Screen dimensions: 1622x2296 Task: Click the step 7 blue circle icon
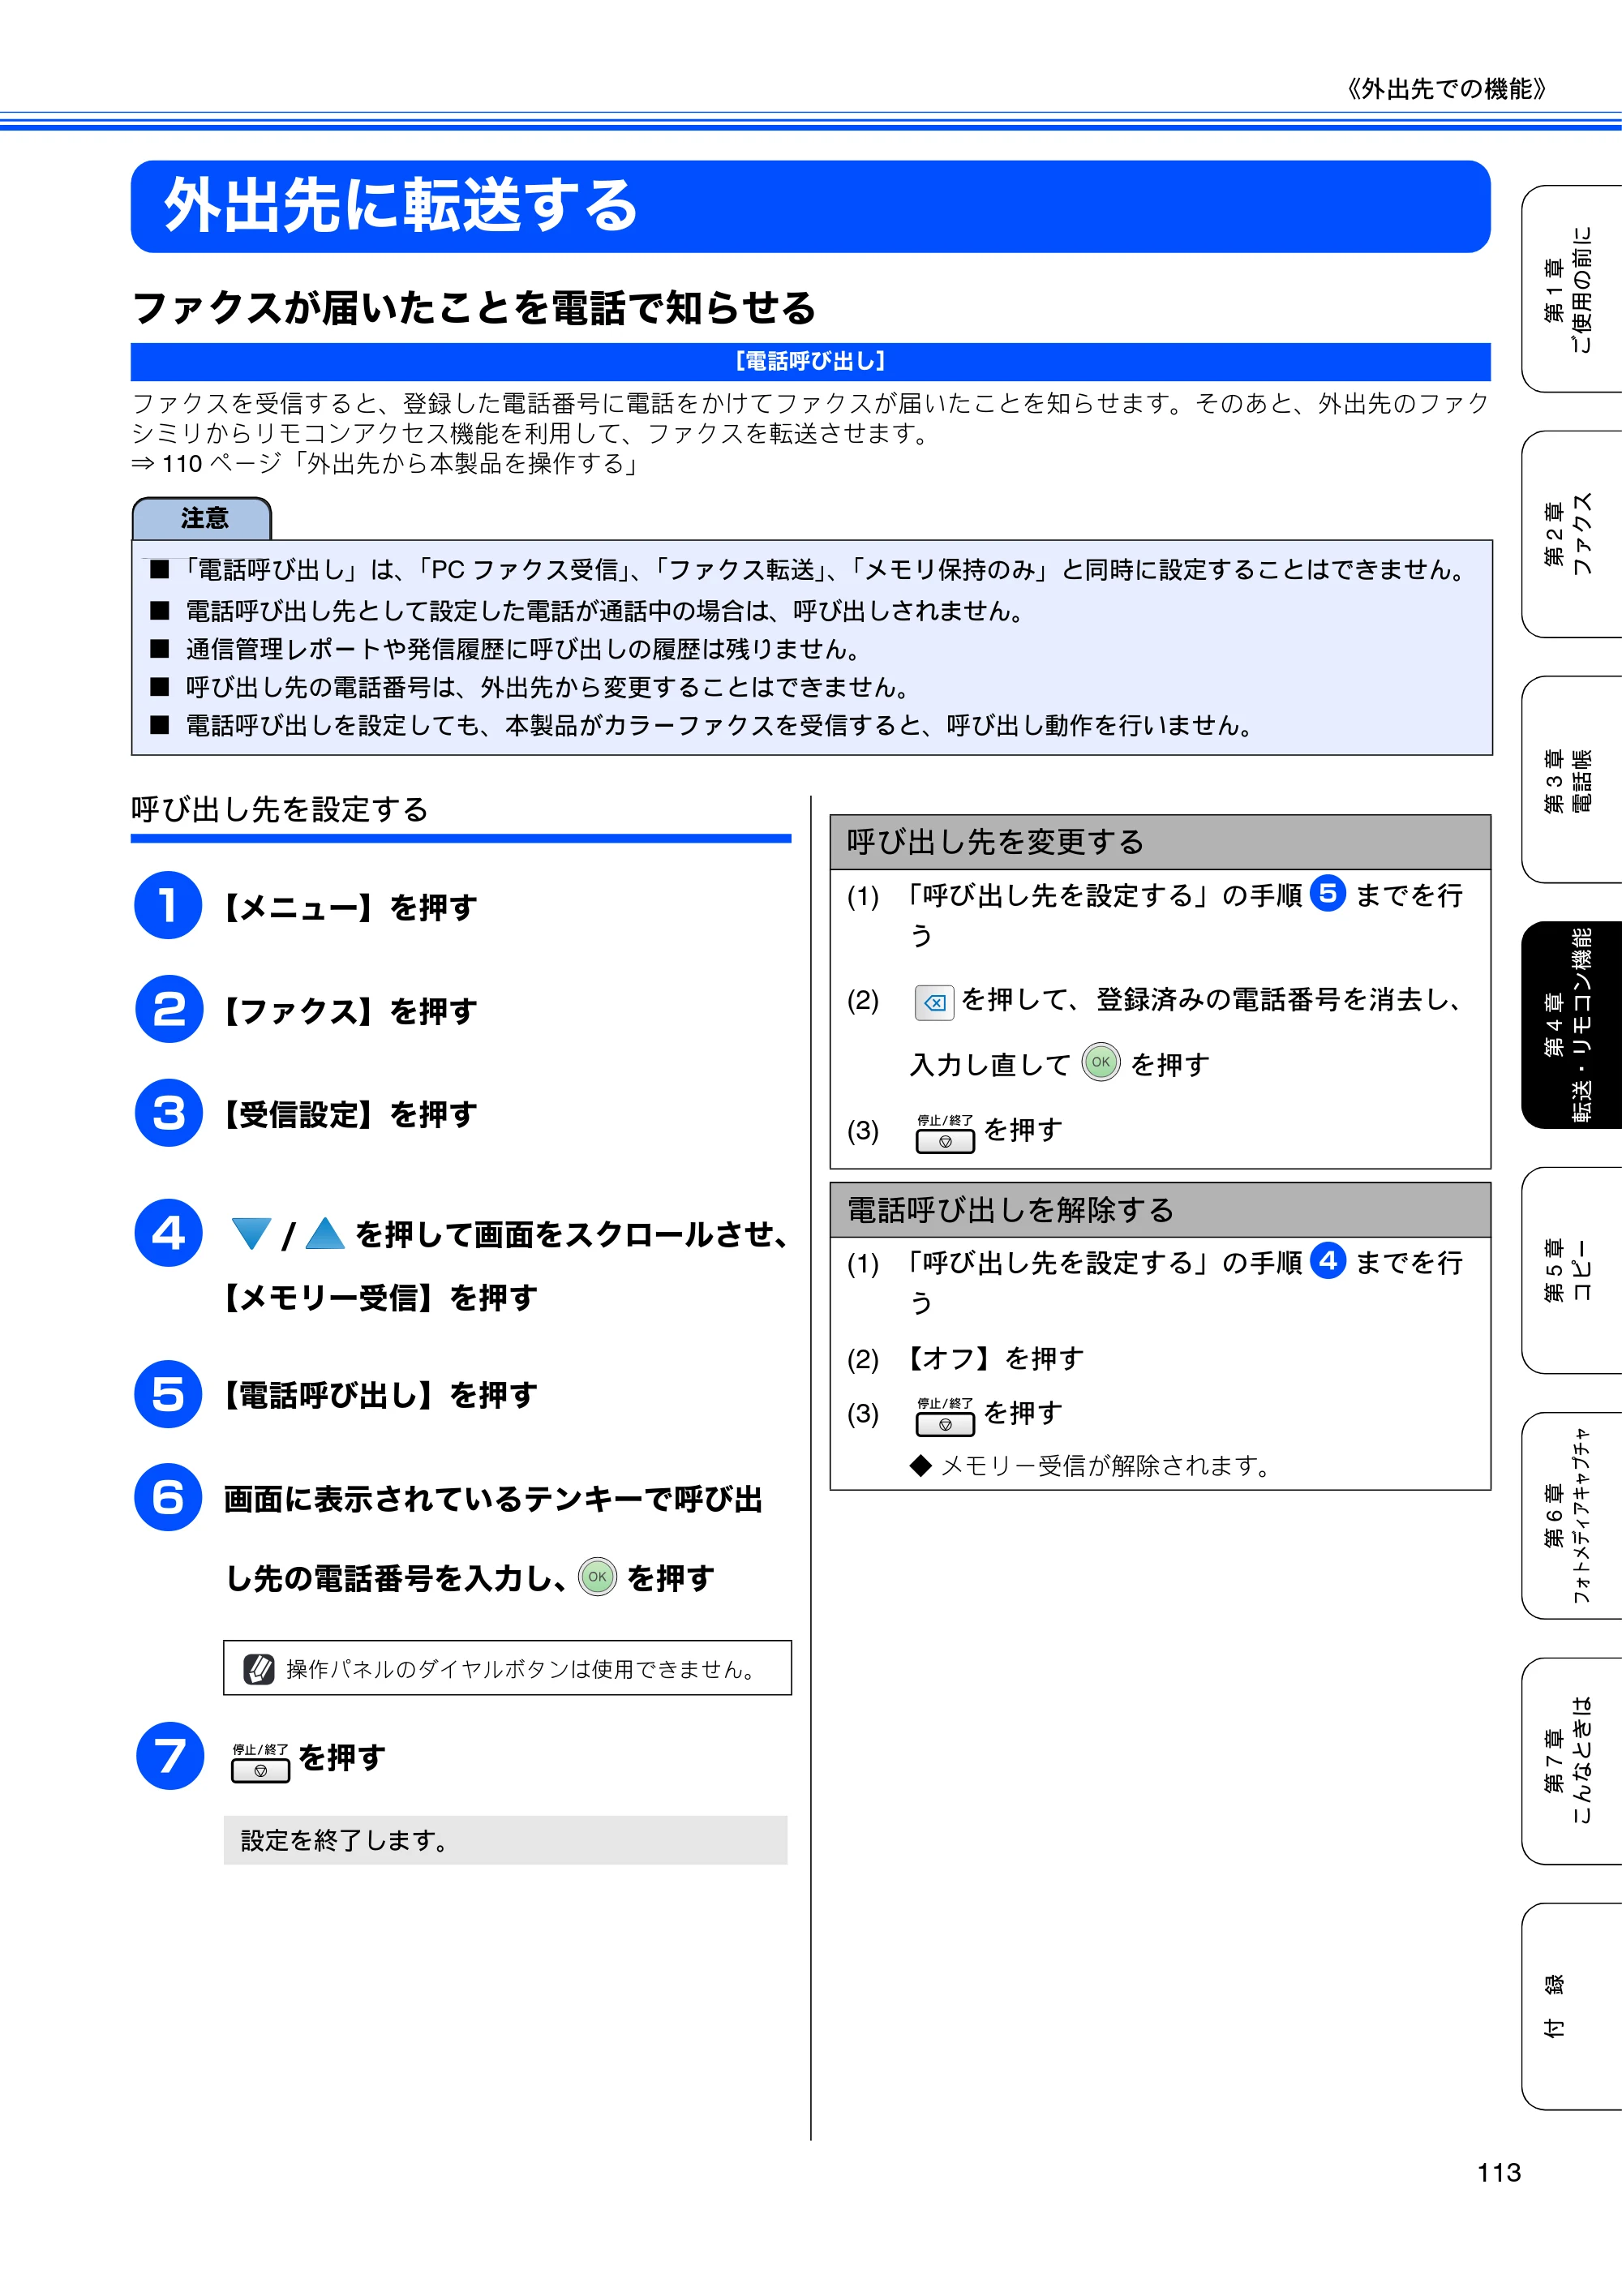coord(170,1755)
